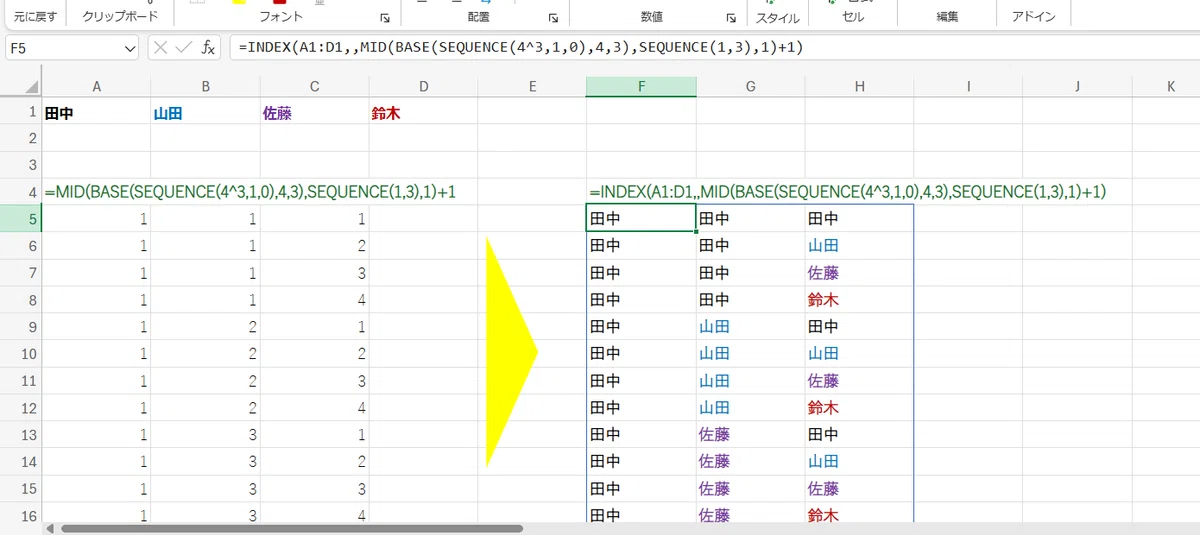
Task: Click cell G13 showing 佐藤
Action: 750,434
